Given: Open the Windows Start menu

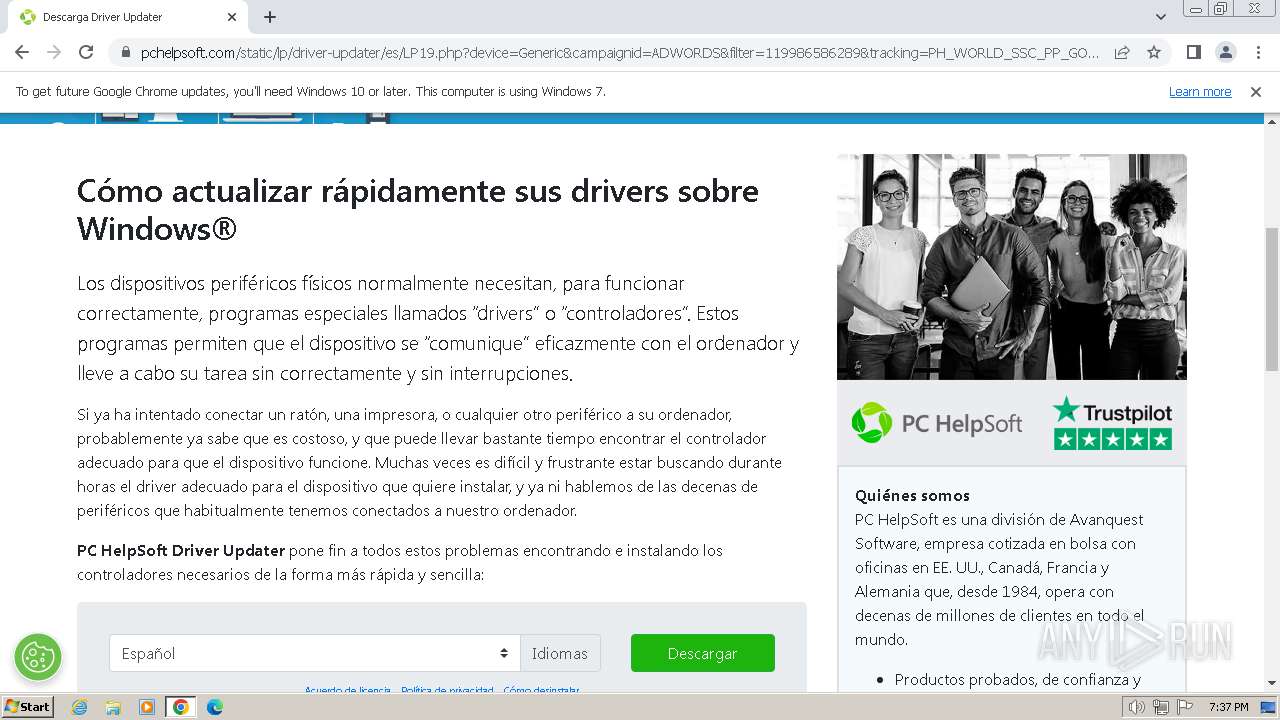Looking at the screenshot, I should [27, 706].
